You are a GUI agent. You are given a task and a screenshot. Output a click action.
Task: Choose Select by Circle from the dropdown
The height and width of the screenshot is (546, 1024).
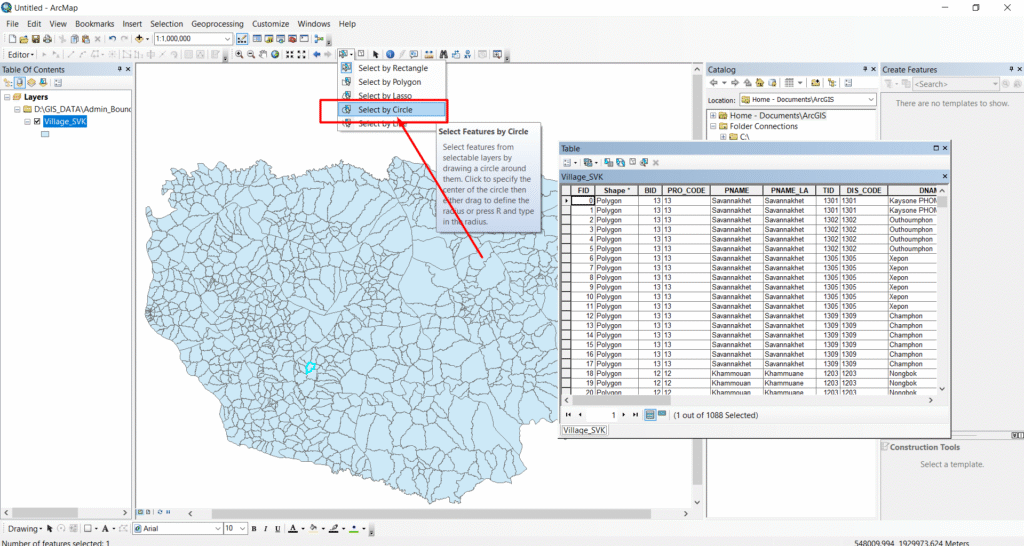click(x=392, y=110)
